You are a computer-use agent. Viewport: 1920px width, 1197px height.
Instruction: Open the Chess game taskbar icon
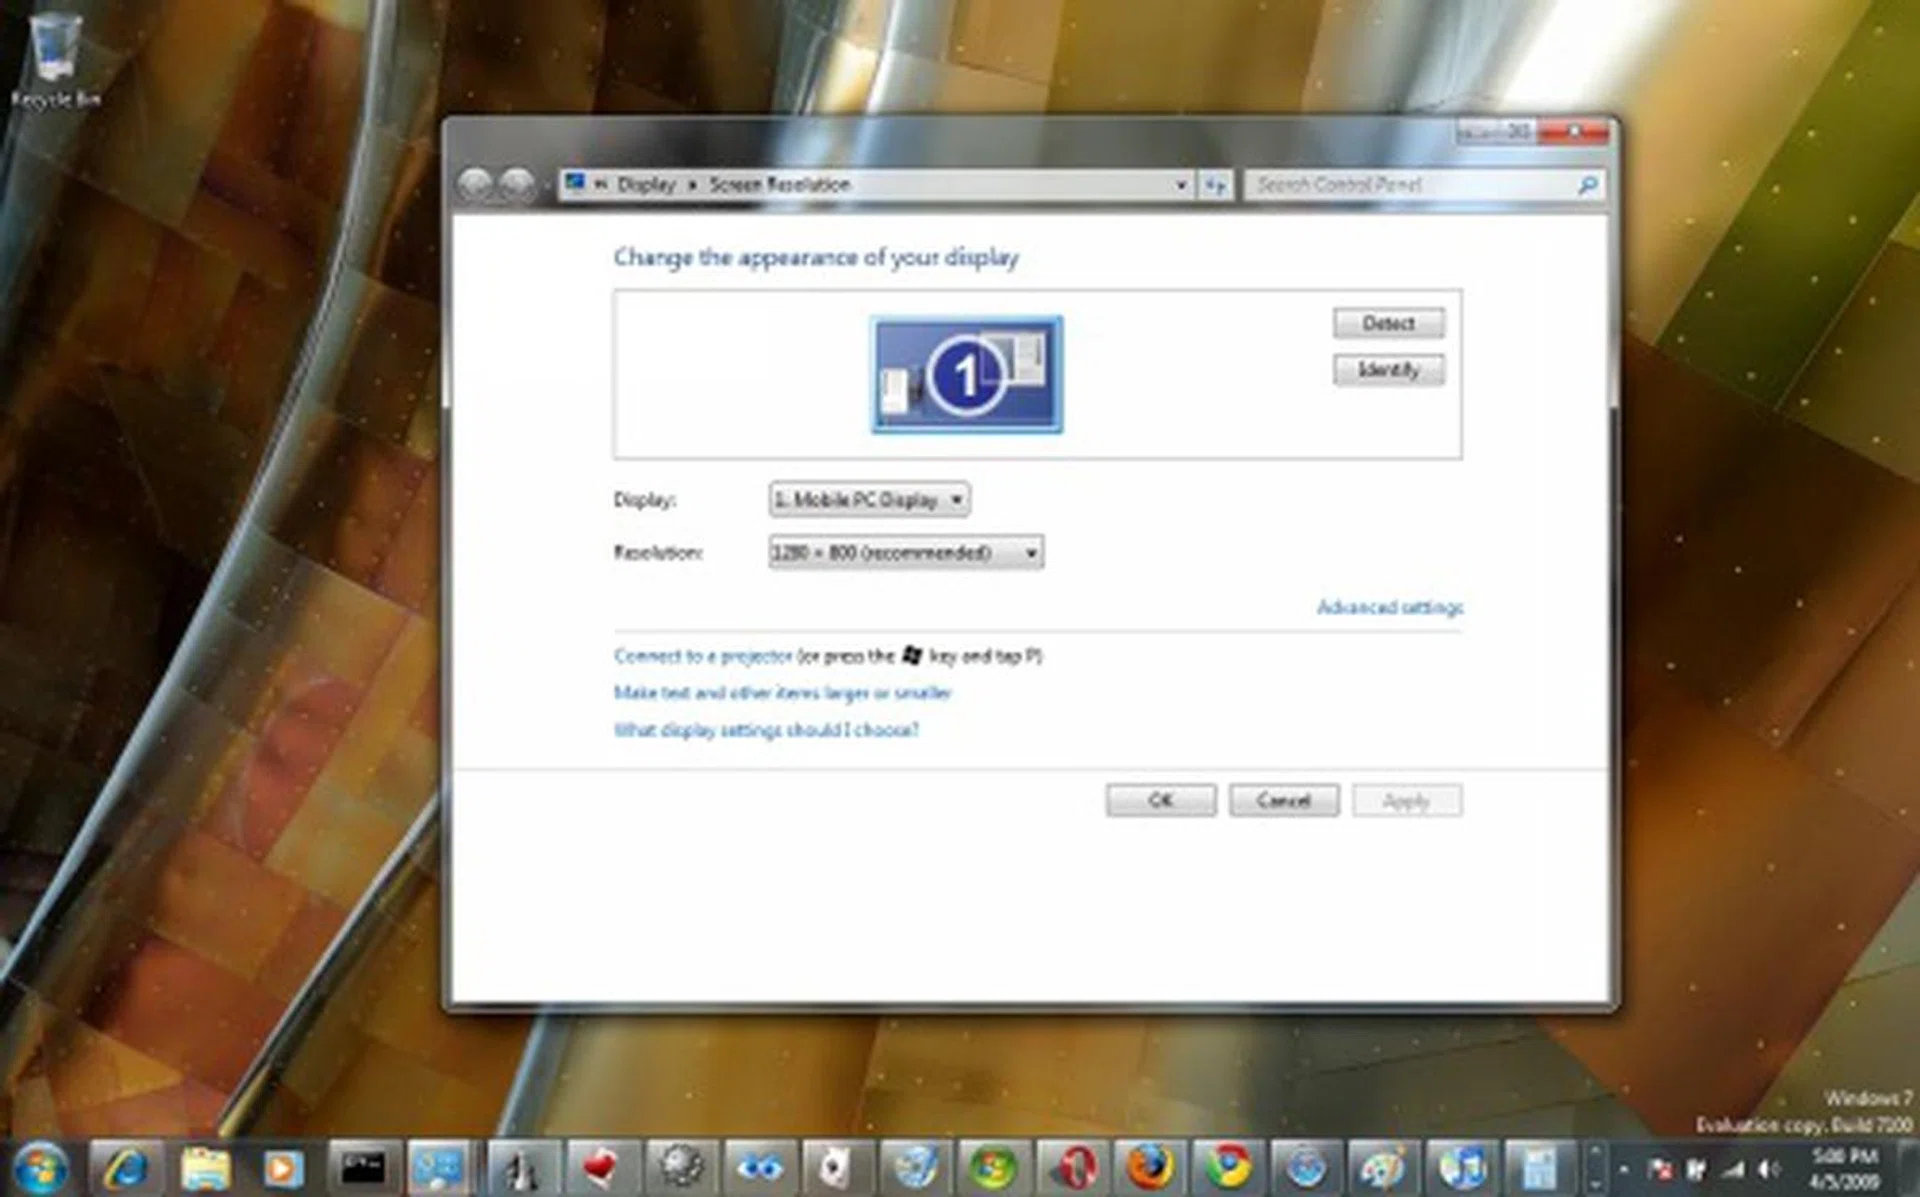click(521, 1167)
